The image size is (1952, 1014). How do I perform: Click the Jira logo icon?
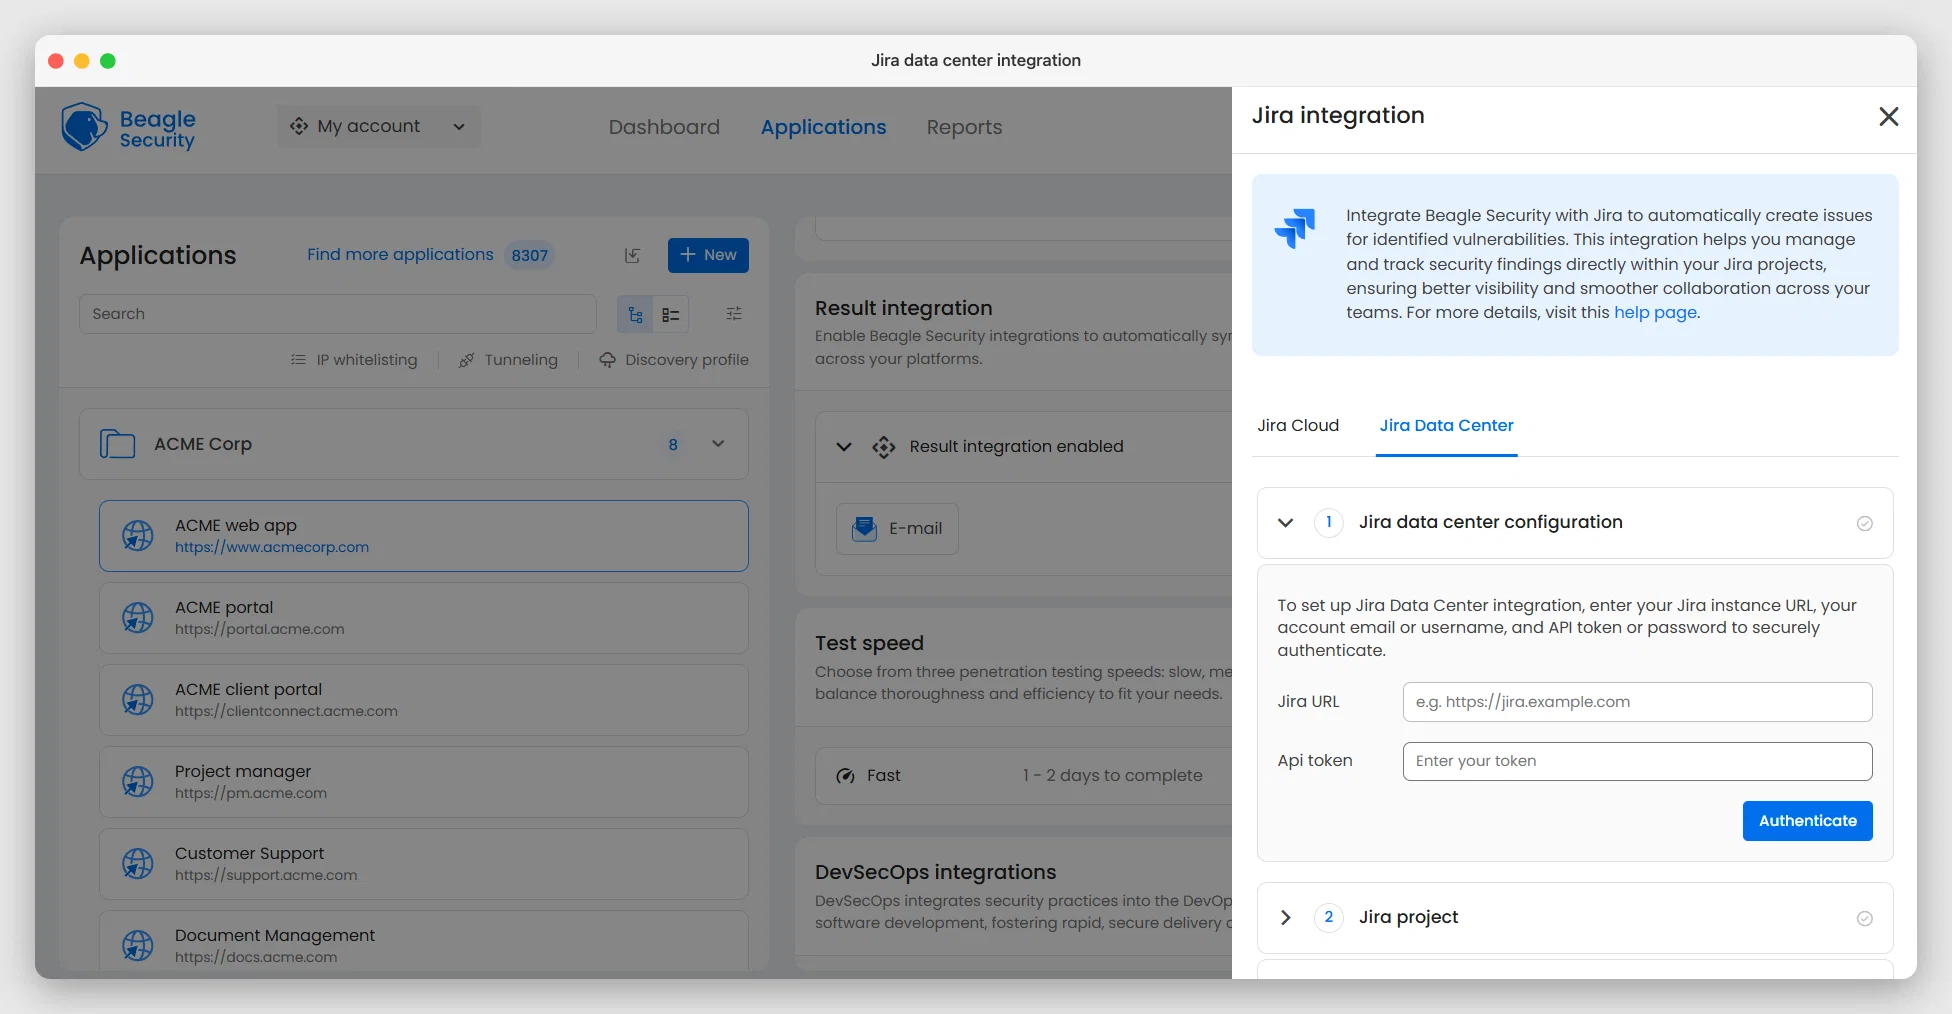[x=1295, y=228]
